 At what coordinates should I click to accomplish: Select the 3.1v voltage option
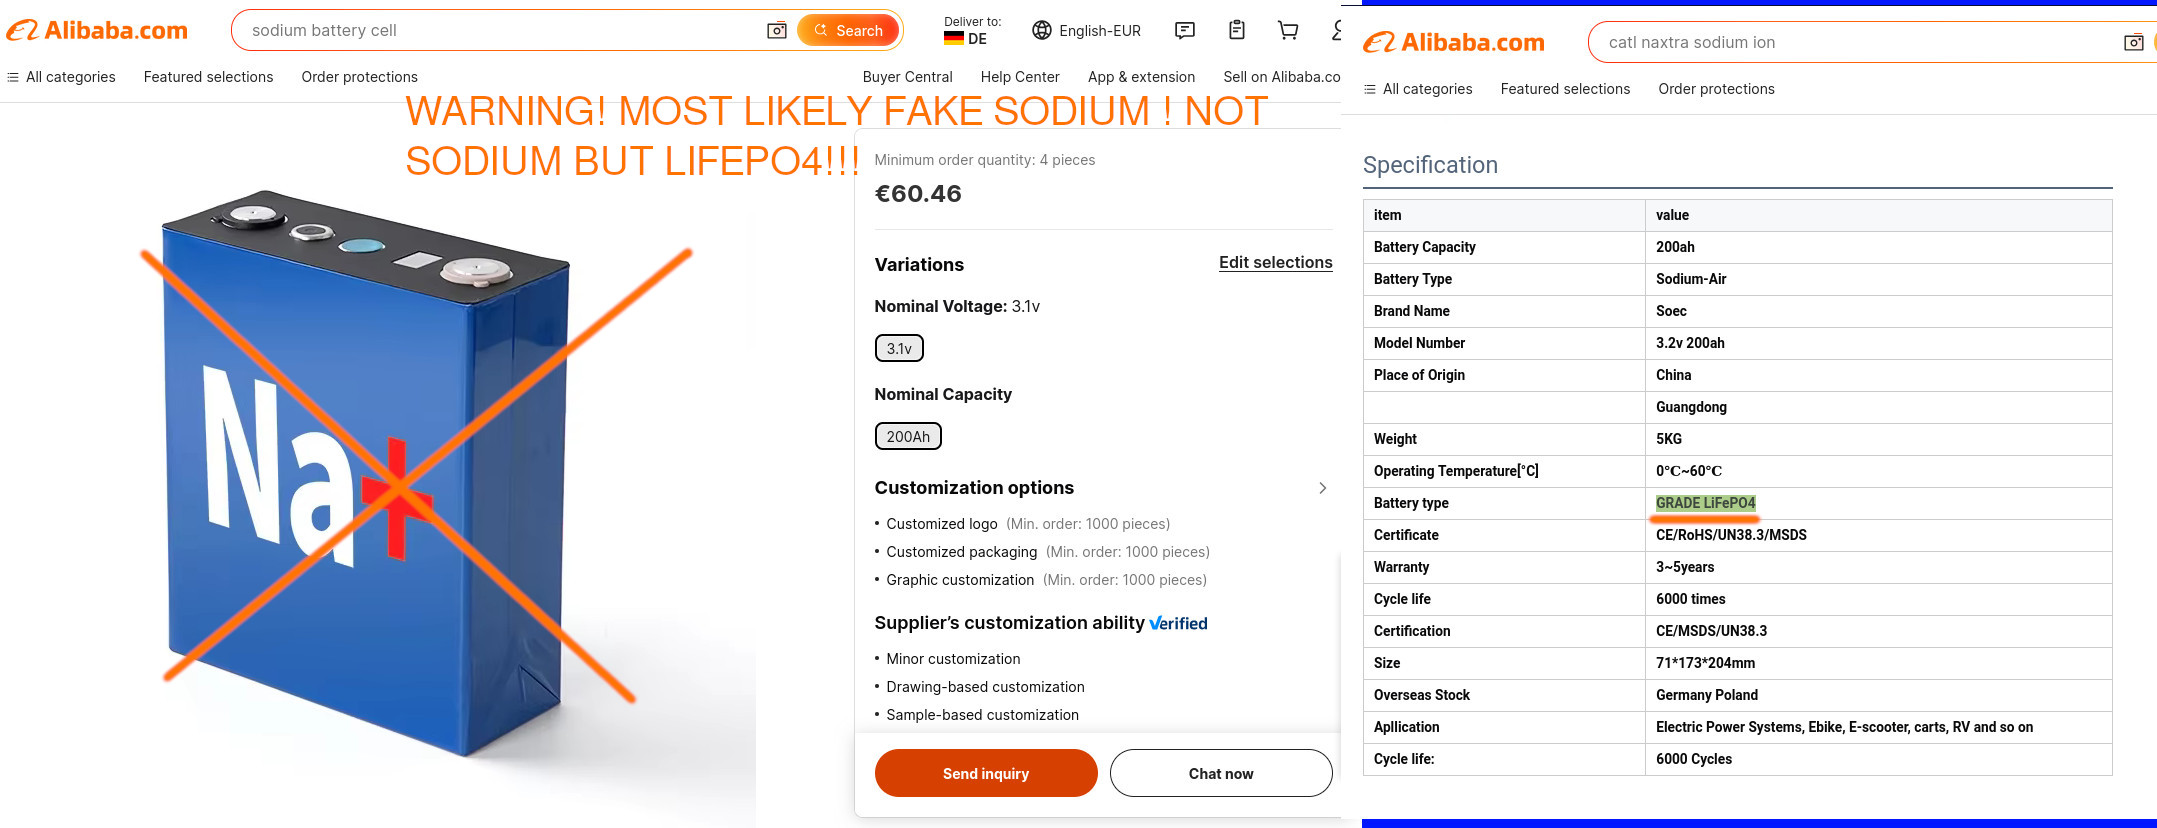tap(899, 348)
